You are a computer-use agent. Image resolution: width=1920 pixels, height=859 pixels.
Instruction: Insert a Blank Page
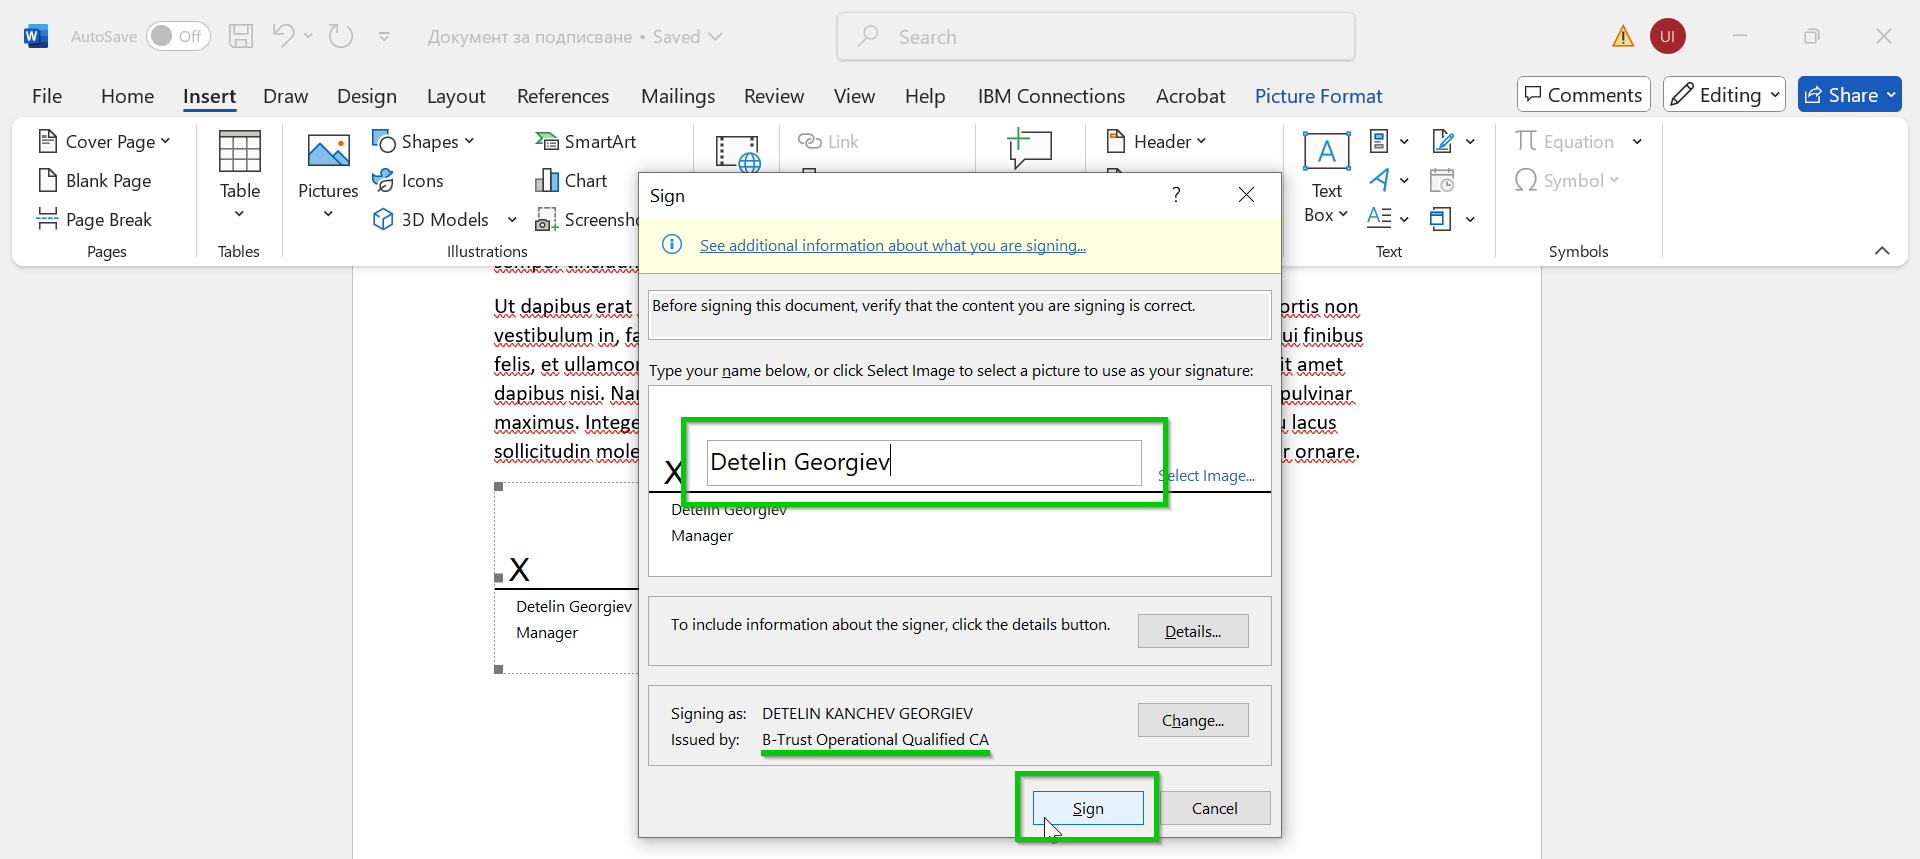[95, 180]
